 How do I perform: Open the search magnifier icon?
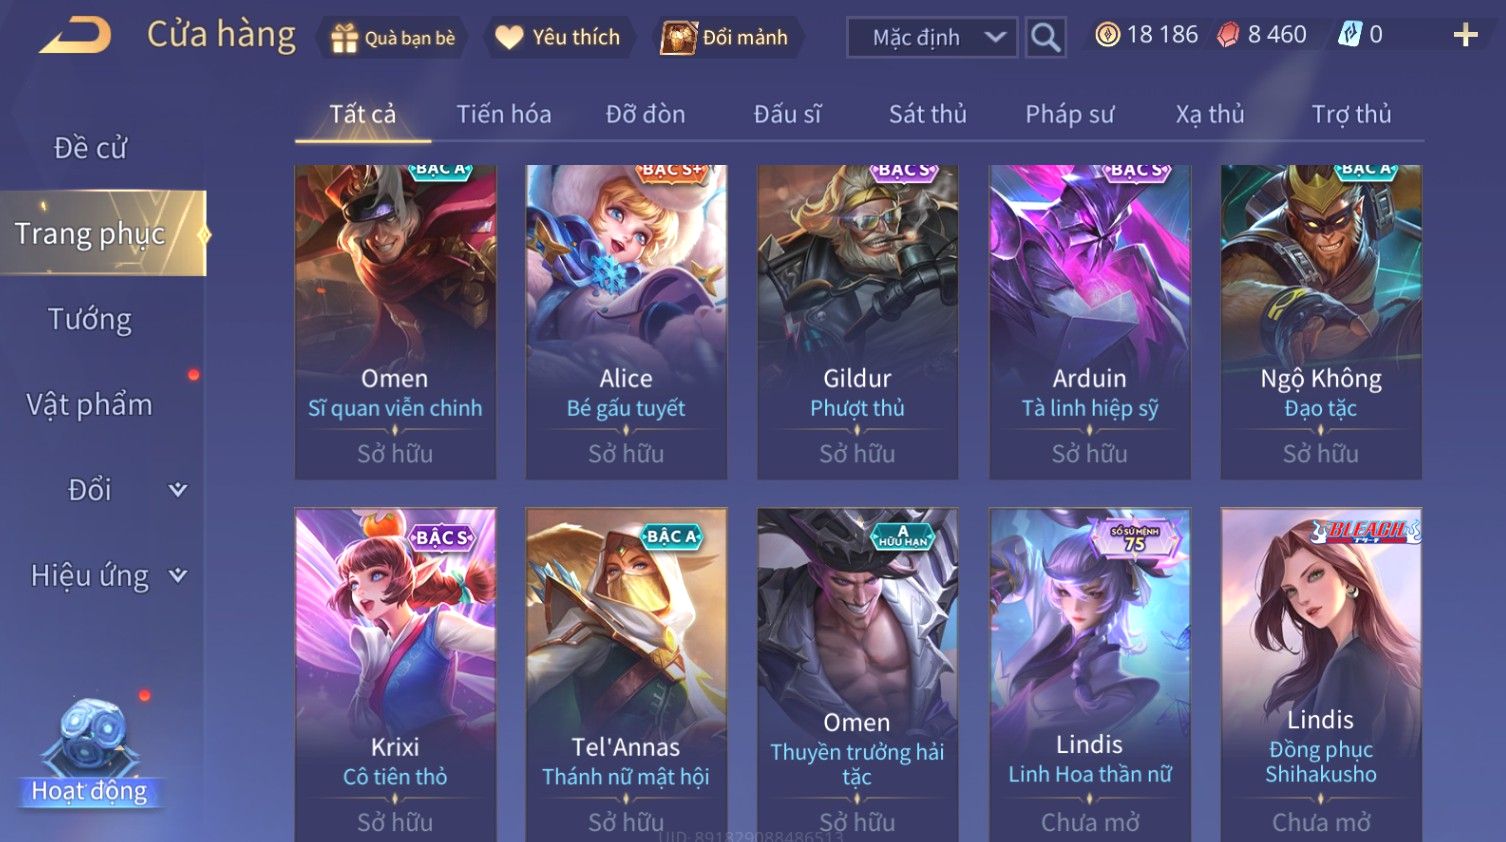pos(1045,38)
